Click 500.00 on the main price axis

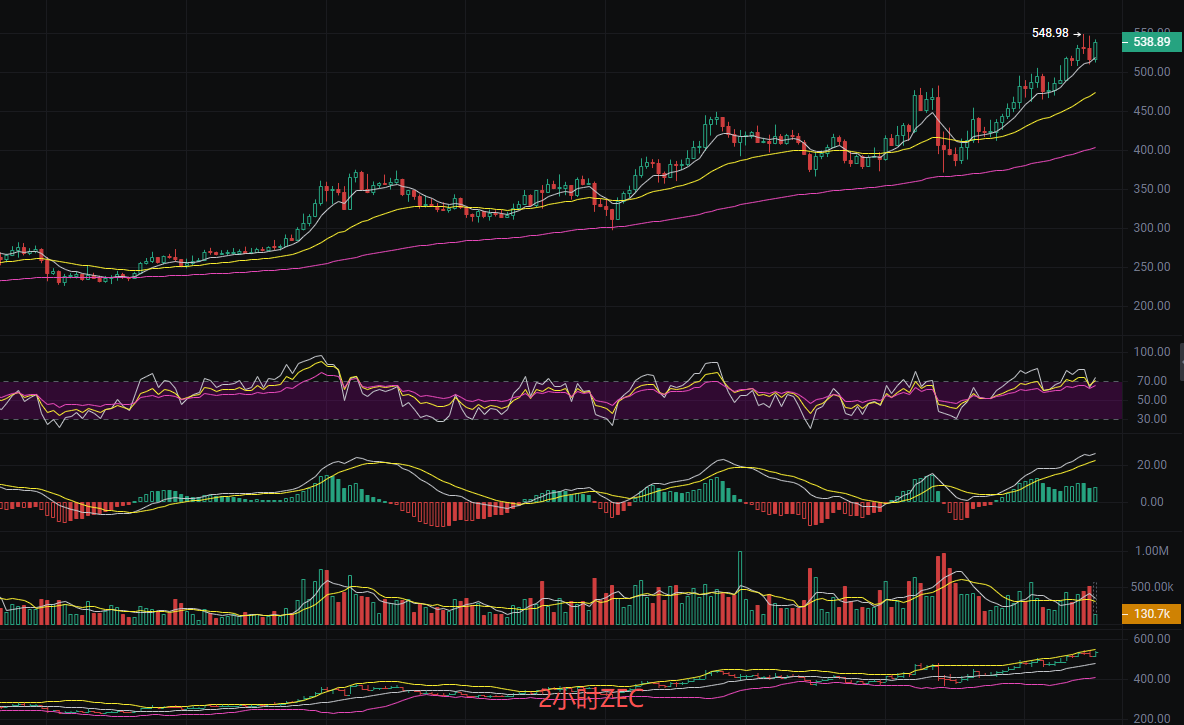click(x=1152, y=72)
